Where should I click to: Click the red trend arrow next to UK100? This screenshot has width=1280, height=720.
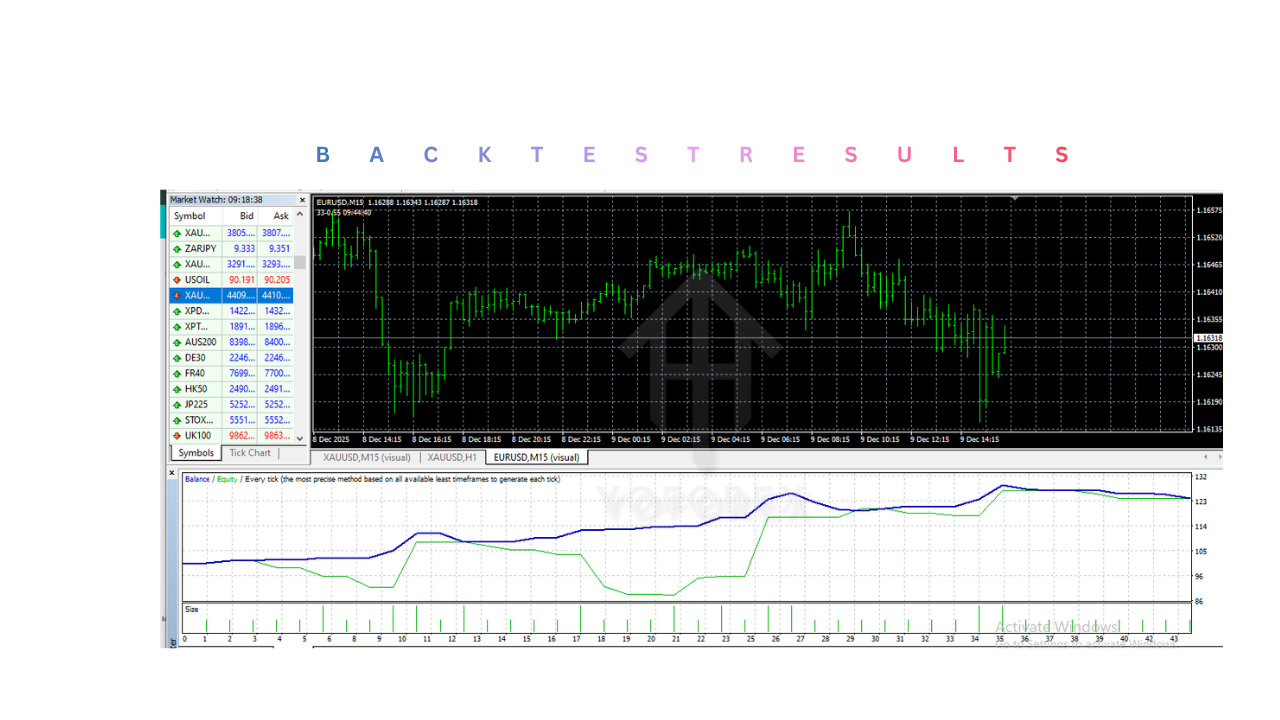176,435
